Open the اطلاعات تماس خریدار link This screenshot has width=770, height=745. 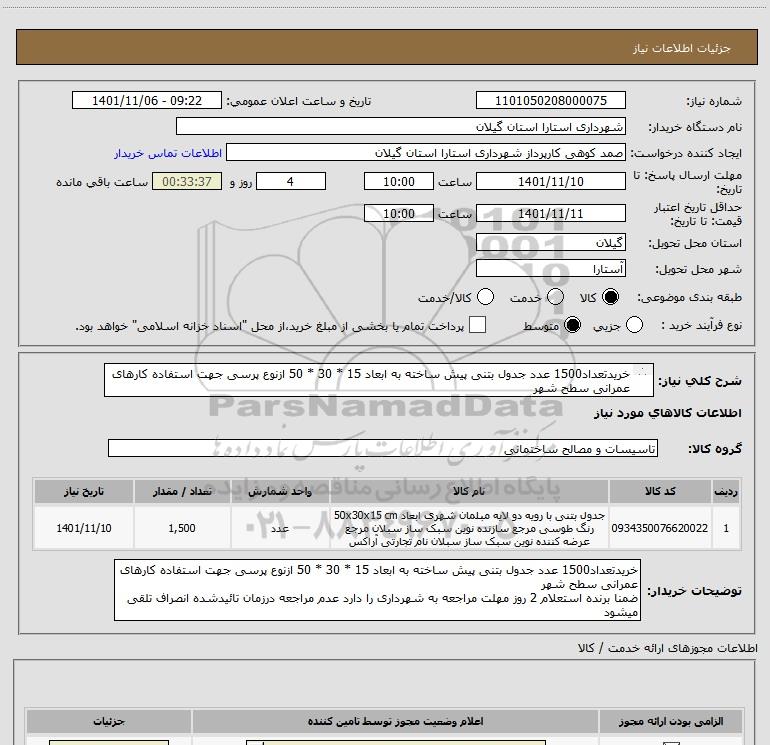[x=168, y=153]
